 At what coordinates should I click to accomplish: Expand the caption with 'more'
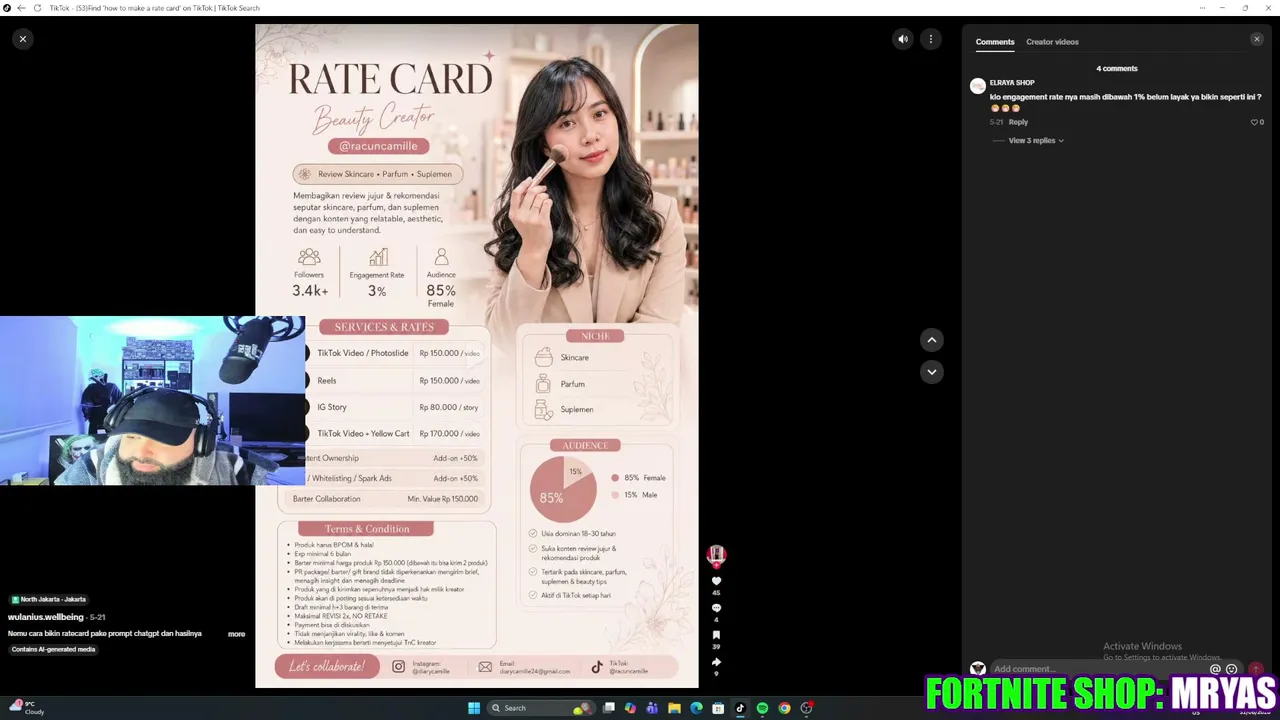236,634
